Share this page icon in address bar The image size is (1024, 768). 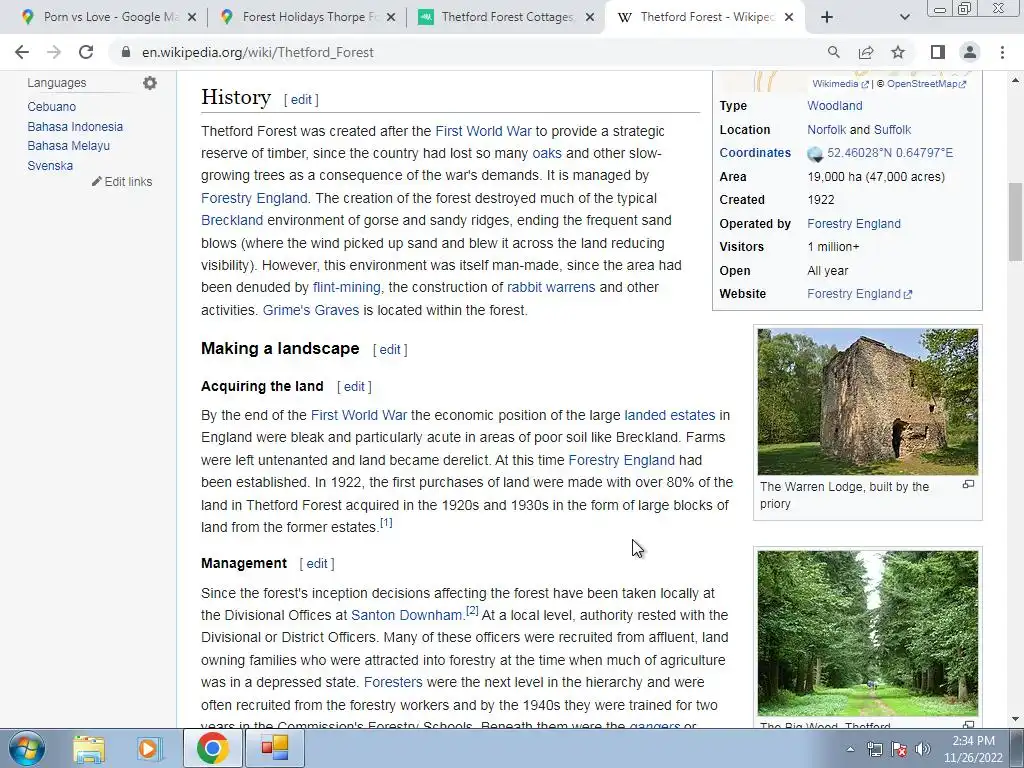pos(866,52)
